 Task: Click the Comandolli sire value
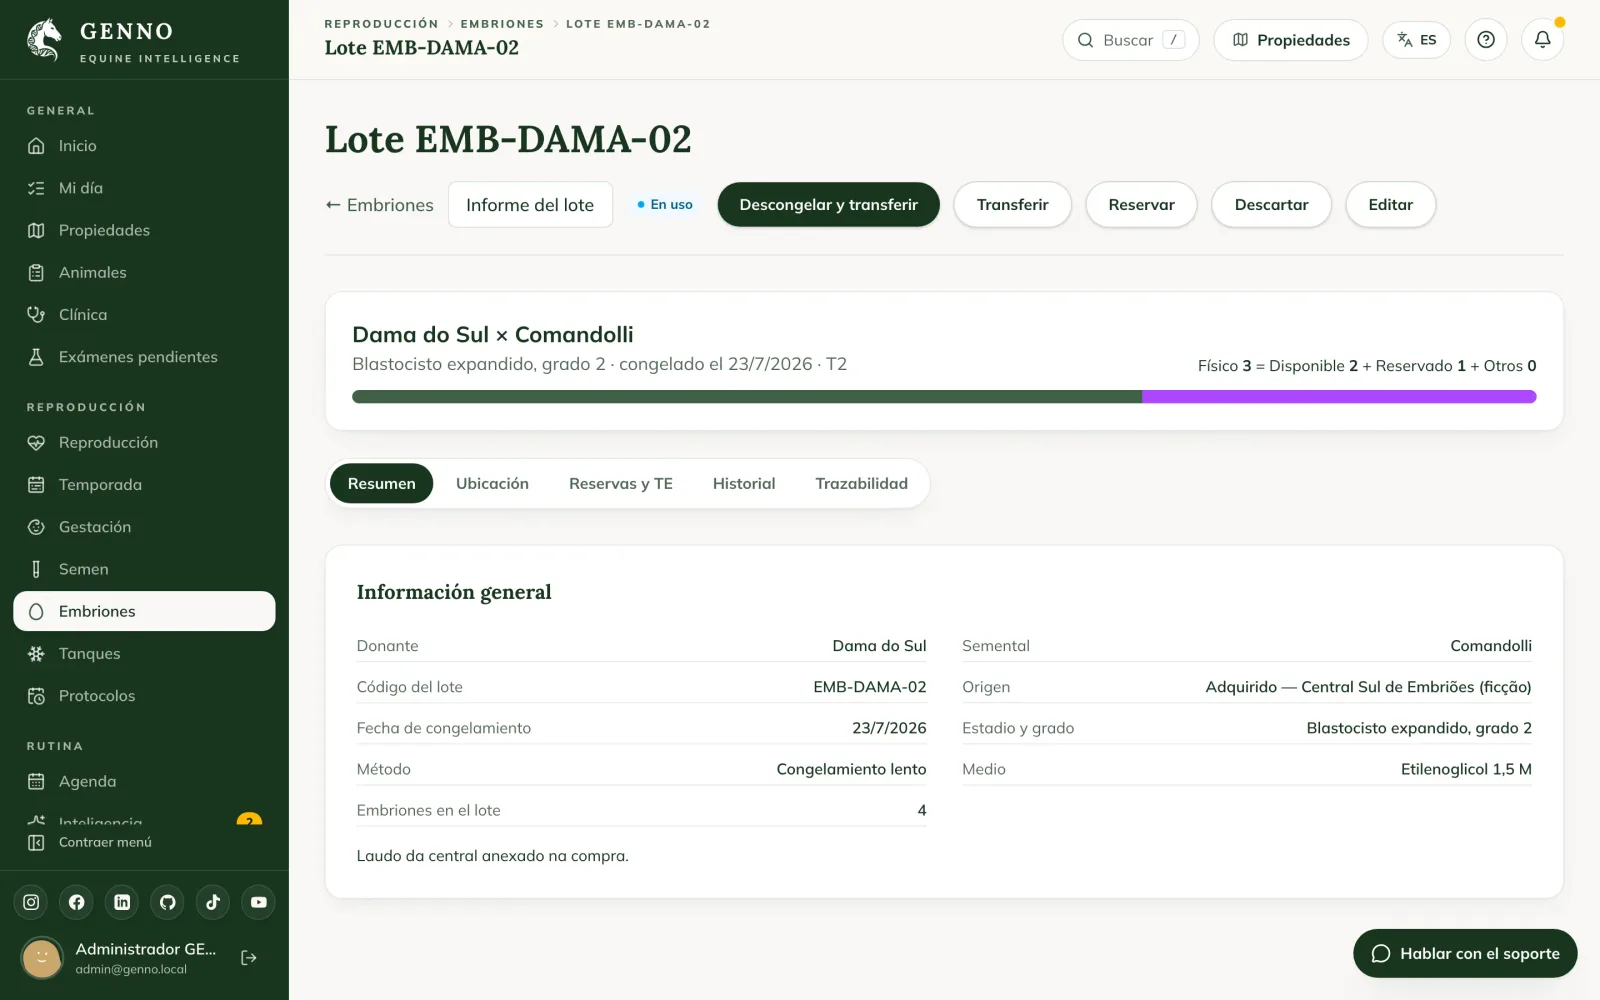(1491, 646)
